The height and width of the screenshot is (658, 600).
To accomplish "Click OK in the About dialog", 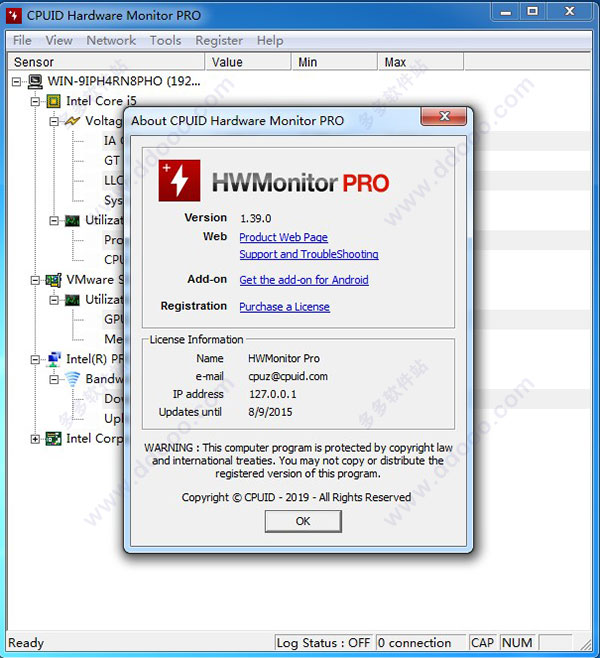I will click(x=303, y=521).
